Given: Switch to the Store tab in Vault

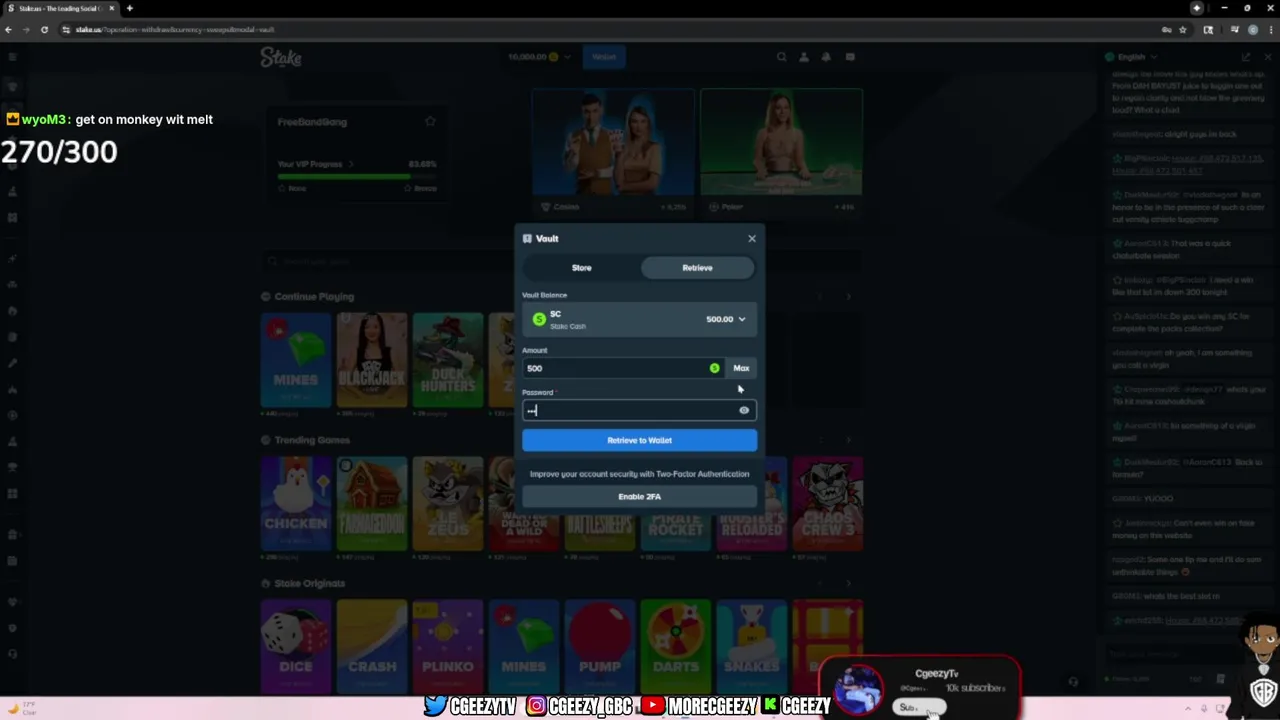Looking at the screenshot, I should coord(581,268).
